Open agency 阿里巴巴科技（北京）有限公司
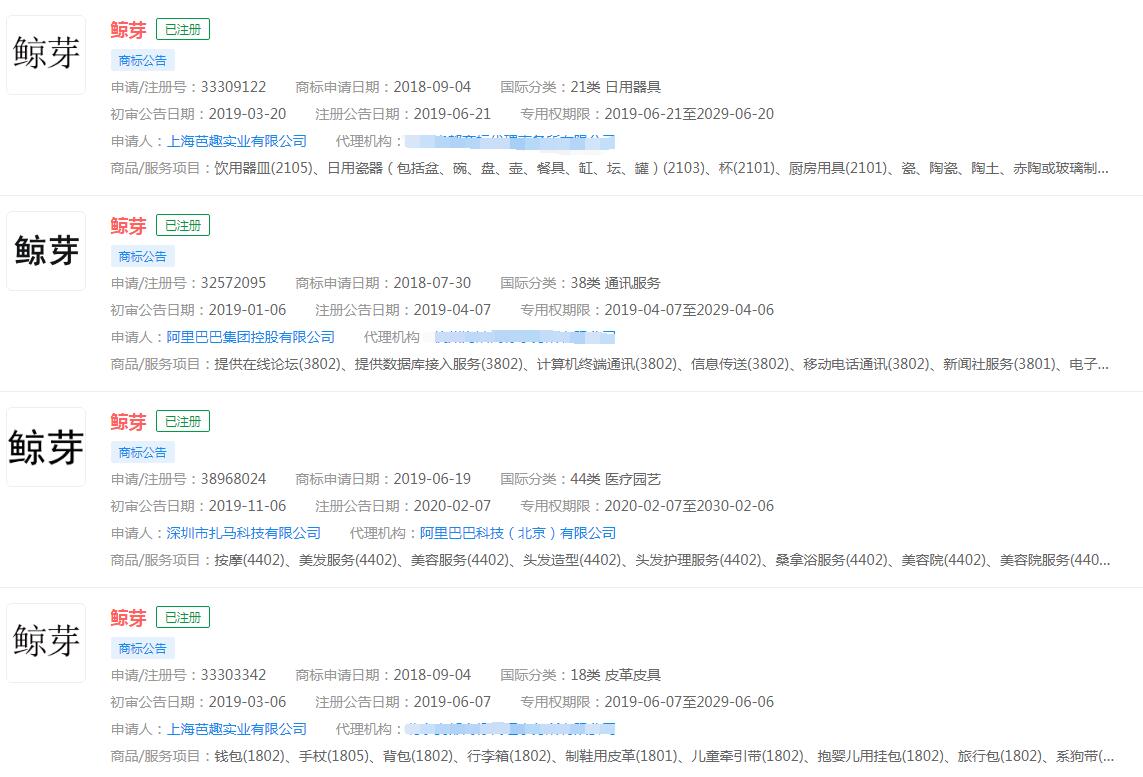1143x777 pixels. [518, 533]
